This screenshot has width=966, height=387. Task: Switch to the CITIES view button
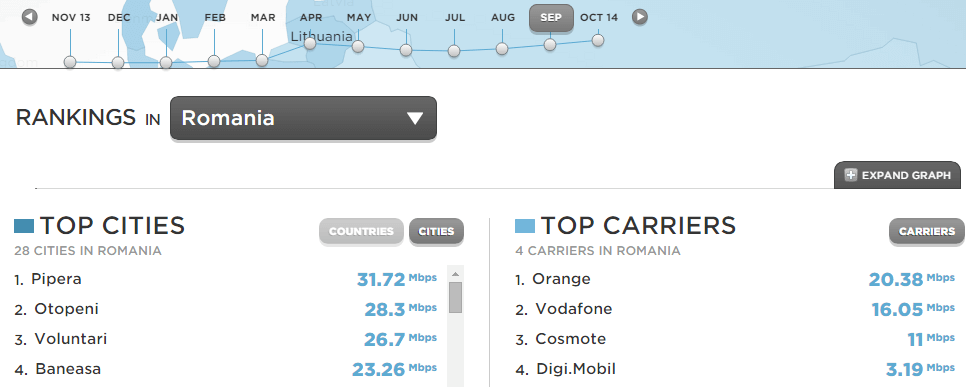pyautogui.click(x=436, y=232)
